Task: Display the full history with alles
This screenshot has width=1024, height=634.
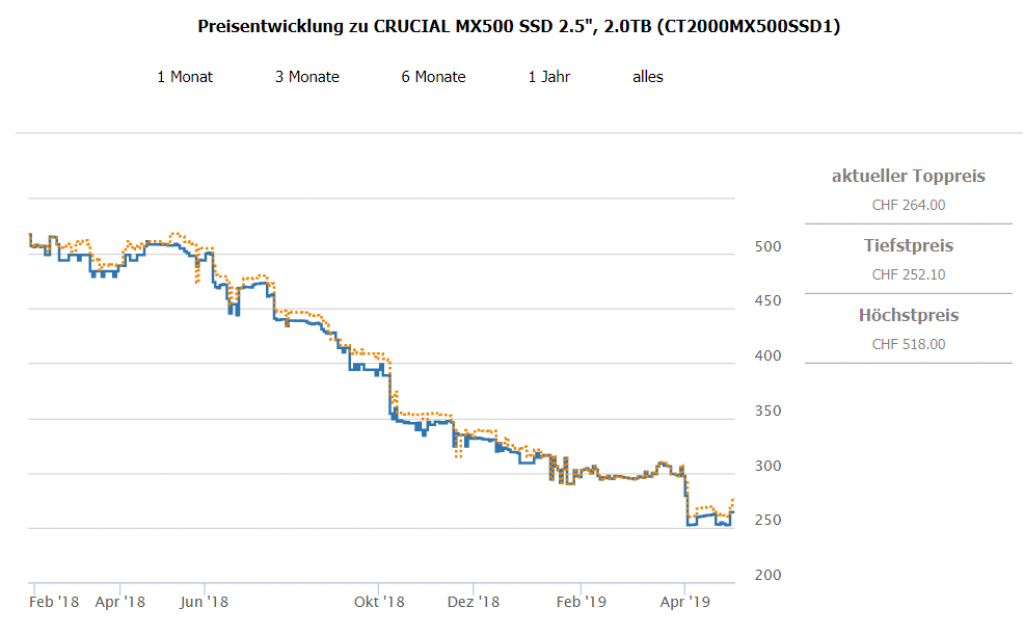Action: [x=648, y=77]
